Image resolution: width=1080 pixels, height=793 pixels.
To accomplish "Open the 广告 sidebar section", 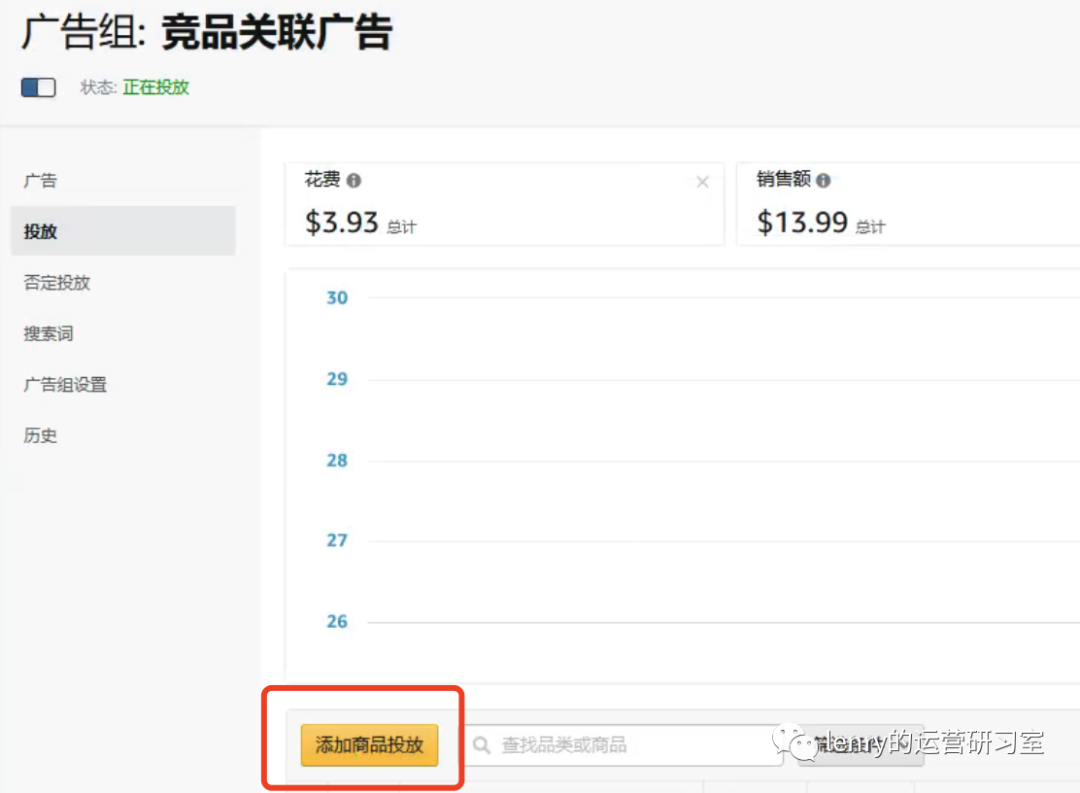I will (40, 181).
